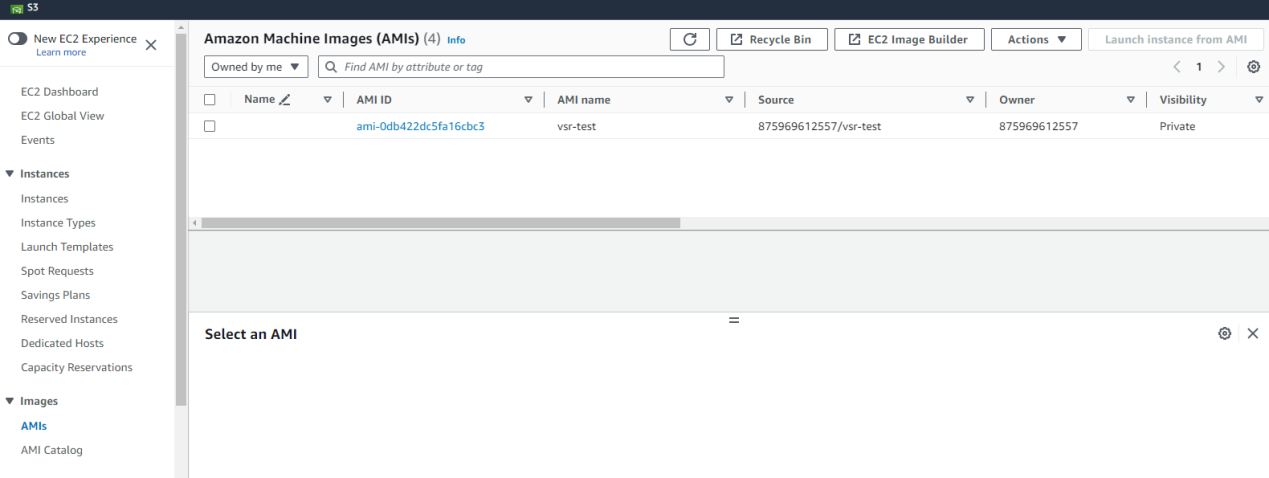Viewport: 1269px width, 478px height.
Task: Click Launch instance from AMI button
Action: [x=1176, y=39]
